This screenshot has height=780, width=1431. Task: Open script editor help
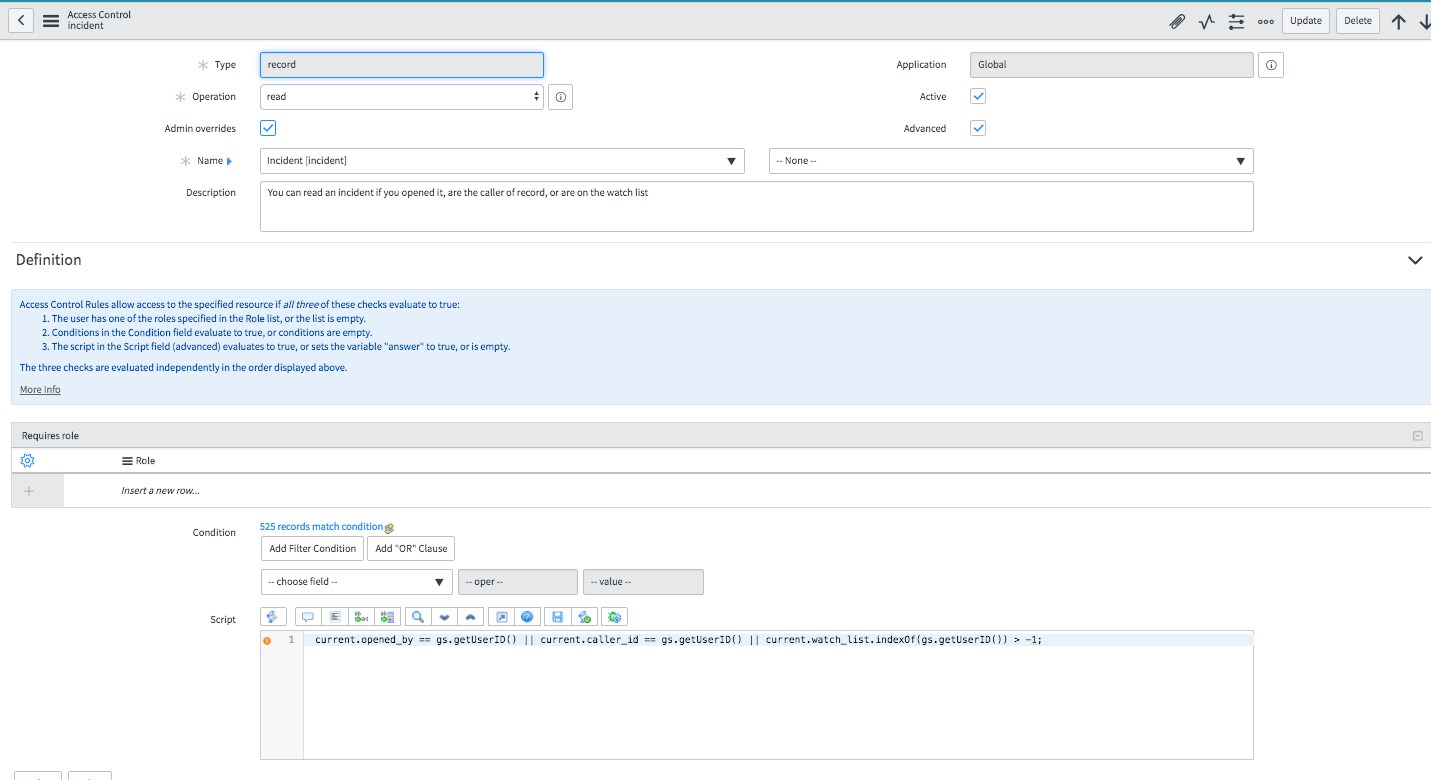(x=528, y=617)
